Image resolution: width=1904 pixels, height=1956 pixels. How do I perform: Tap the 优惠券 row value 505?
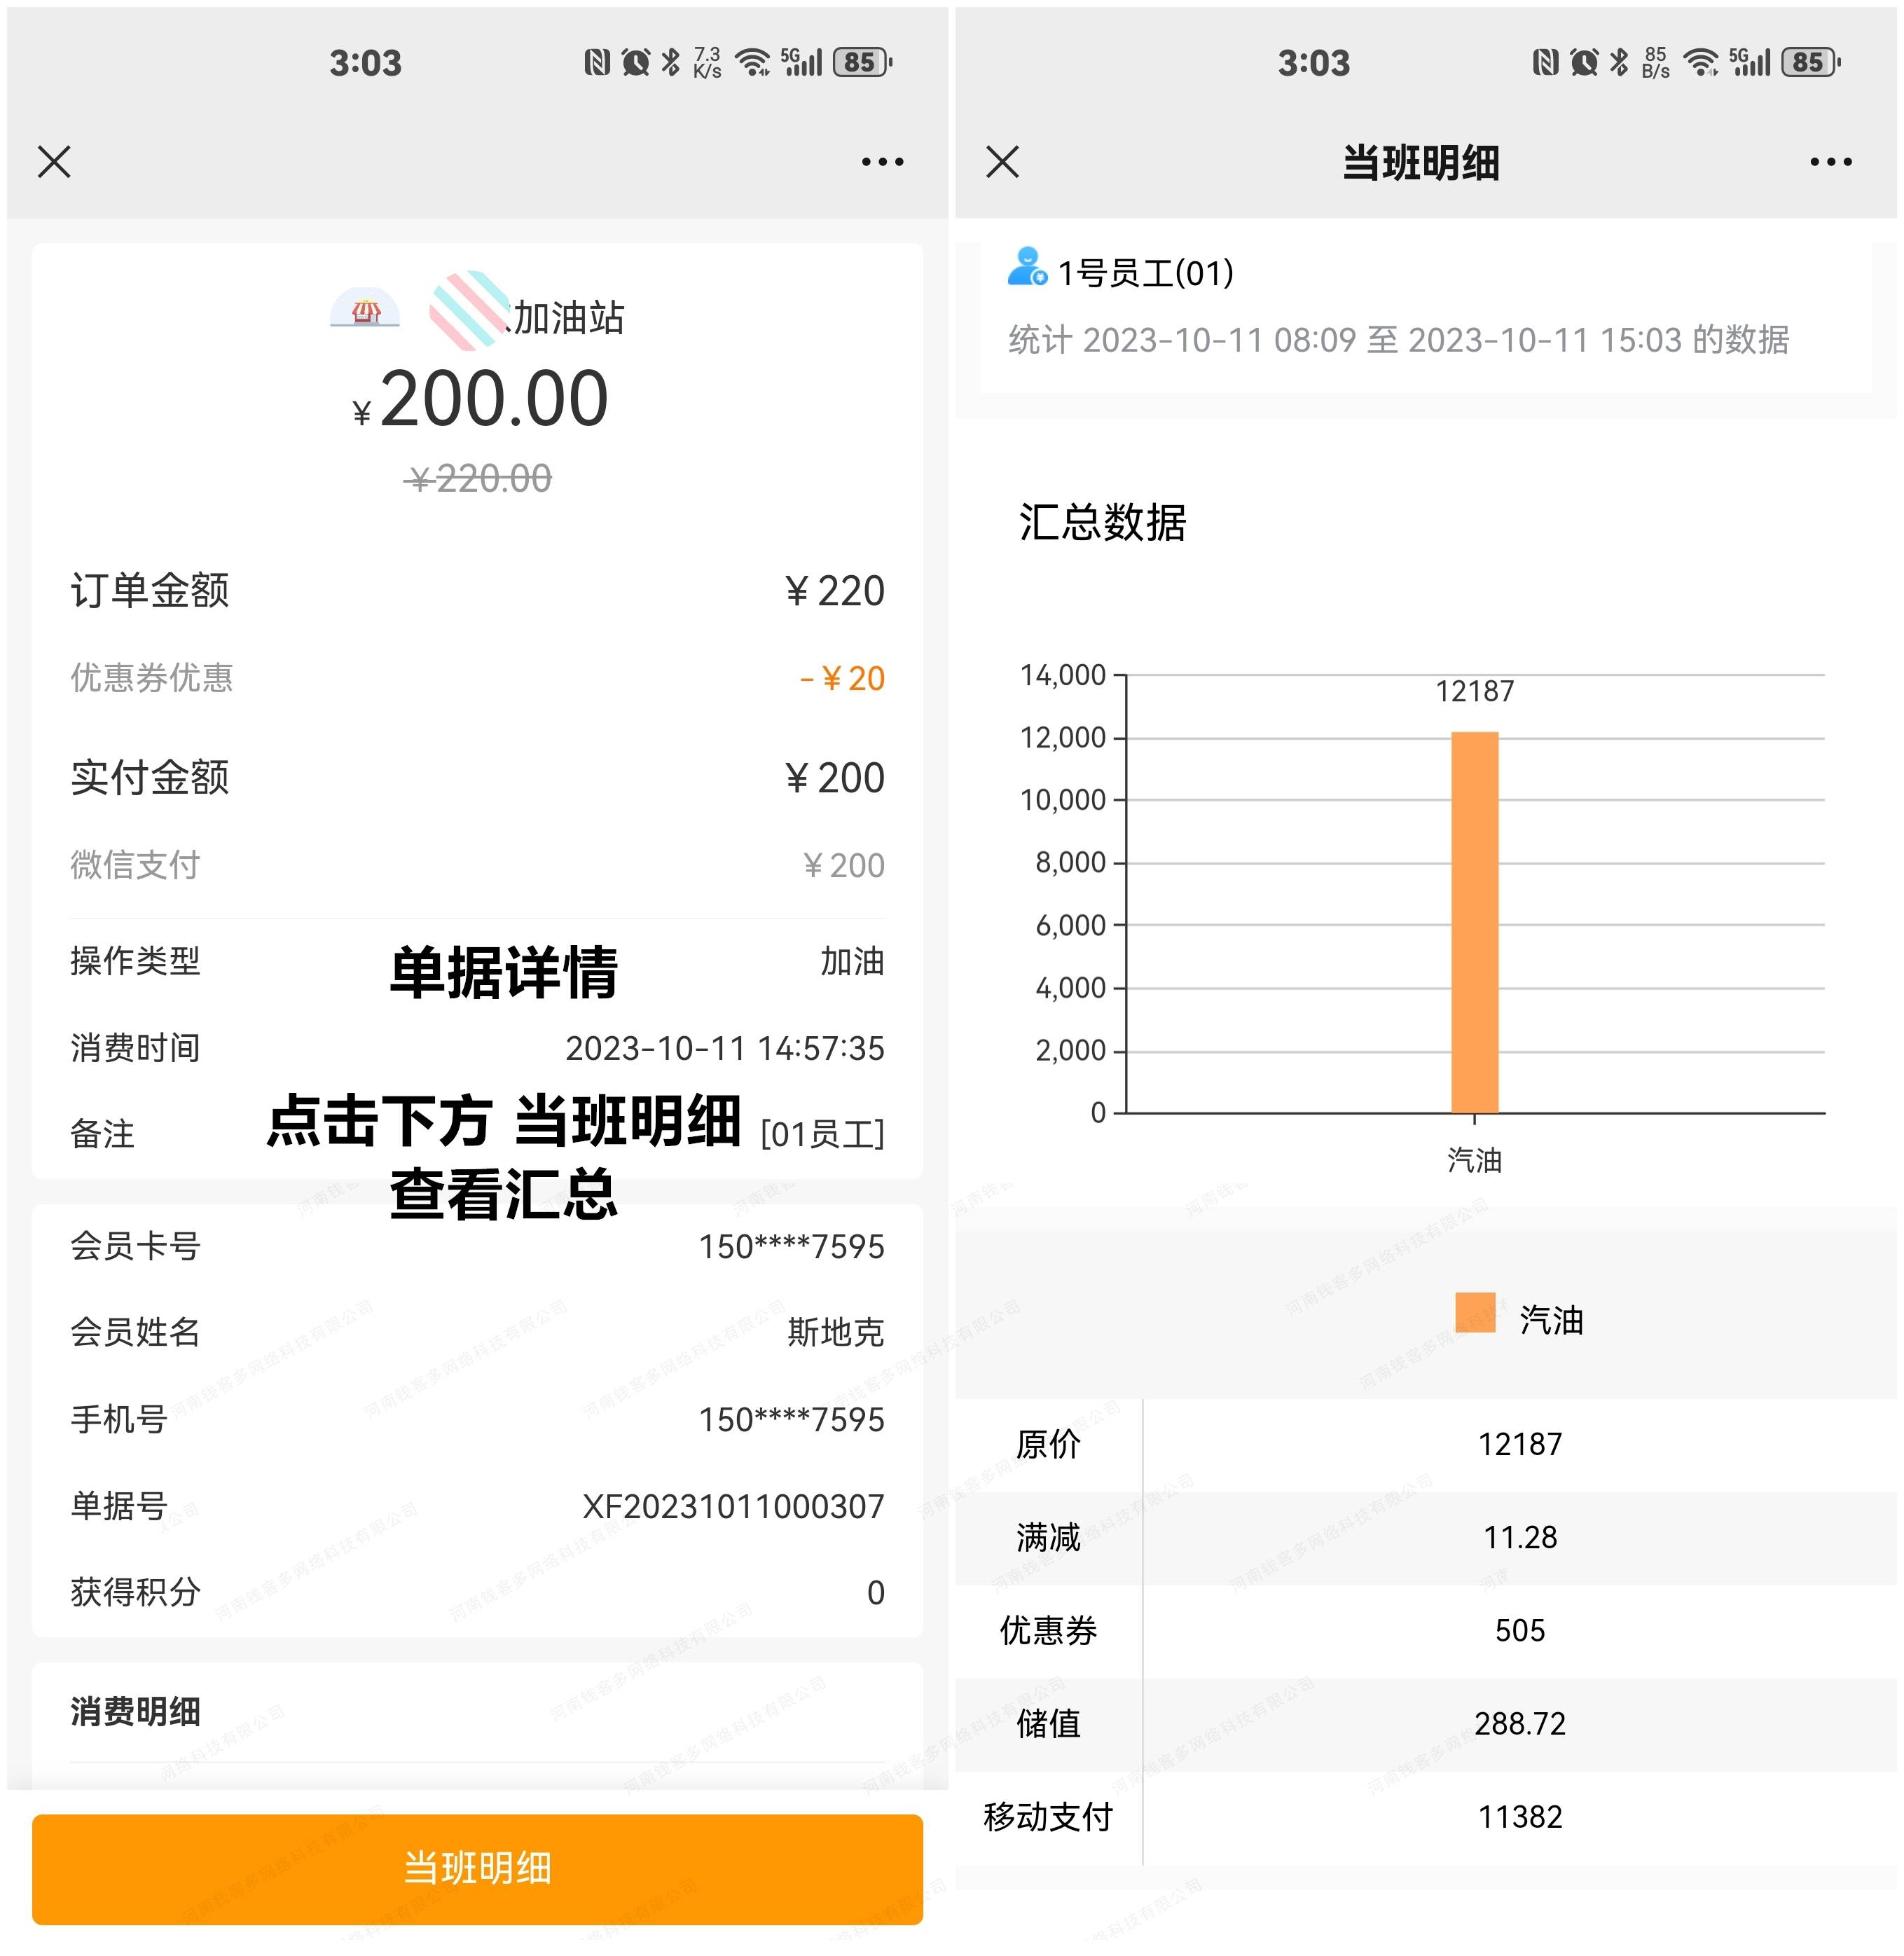click(1519, 1631)
